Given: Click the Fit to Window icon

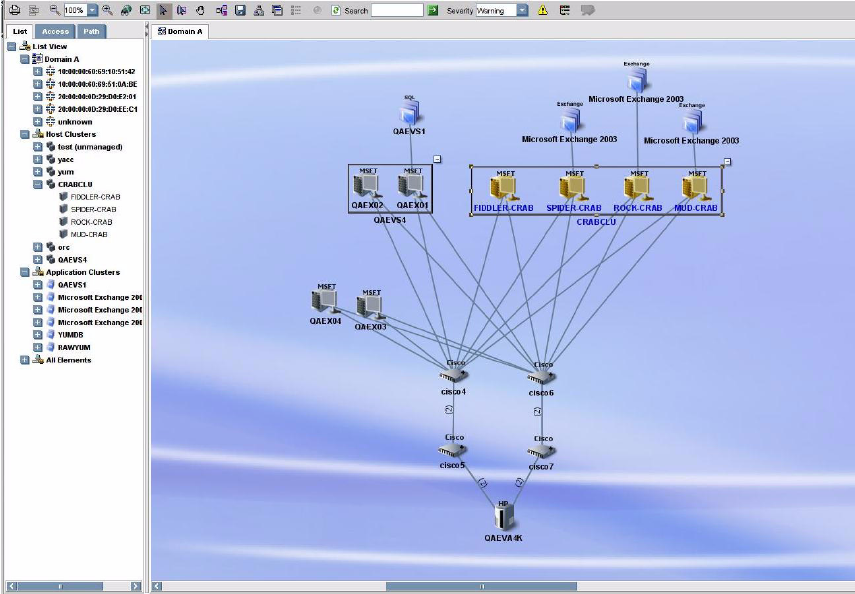Looking at the screenshot, I should (145, 10).
